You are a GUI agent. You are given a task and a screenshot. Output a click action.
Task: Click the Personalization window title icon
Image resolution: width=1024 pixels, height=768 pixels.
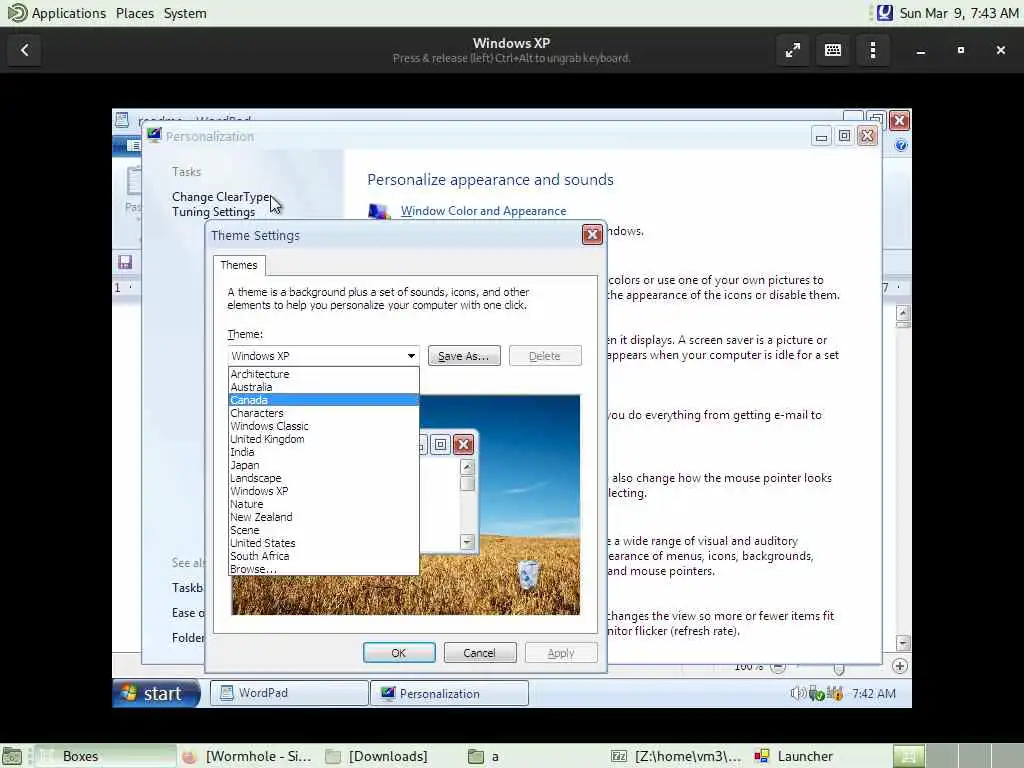point(154,135)
